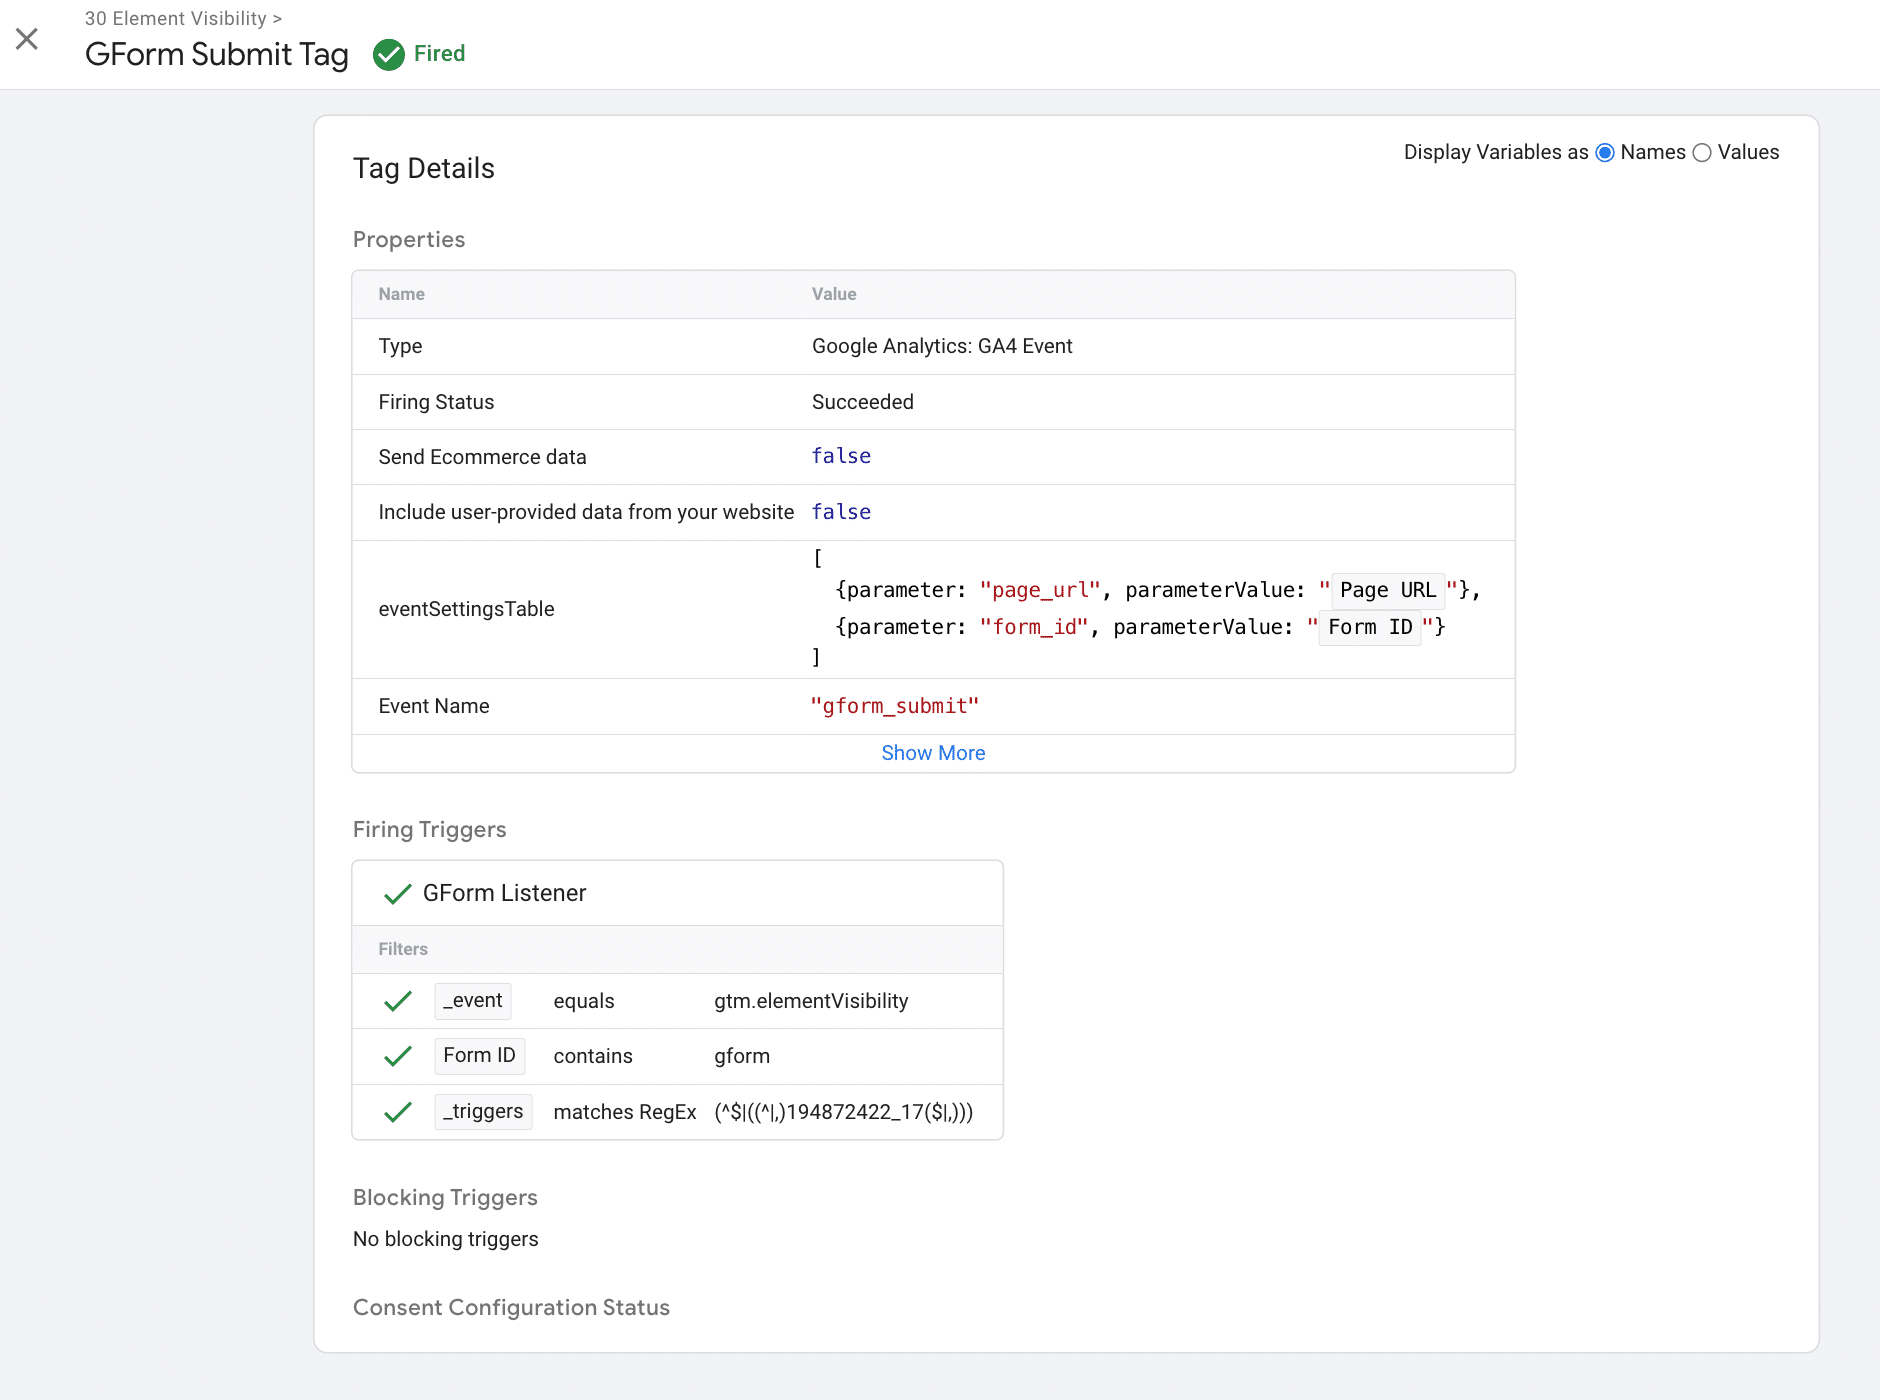This screenshot has width=1880, height=1400.
Task: Click Show More in properties table
Action: tap(933, 753)
